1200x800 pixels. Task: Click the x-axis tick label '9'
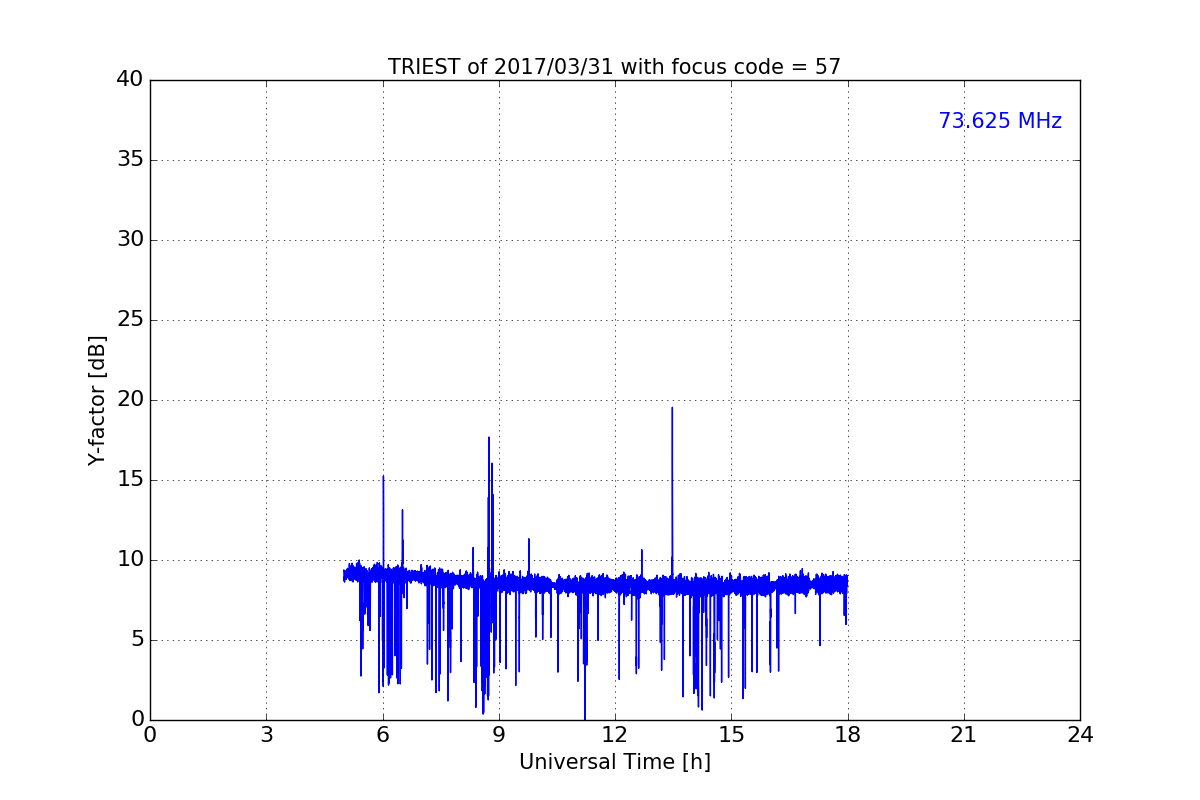click(x=499, y=735)
